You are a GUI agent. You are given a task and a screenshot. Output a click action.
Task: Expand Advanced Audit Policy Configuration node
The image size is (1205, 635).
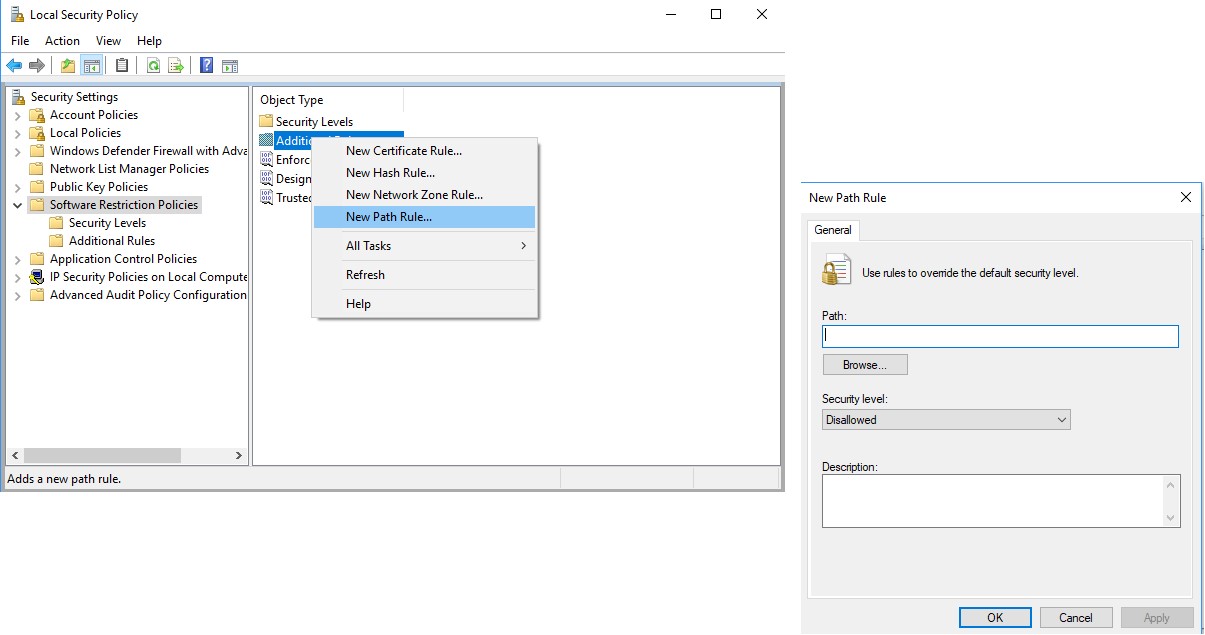(x=17, y=295)
